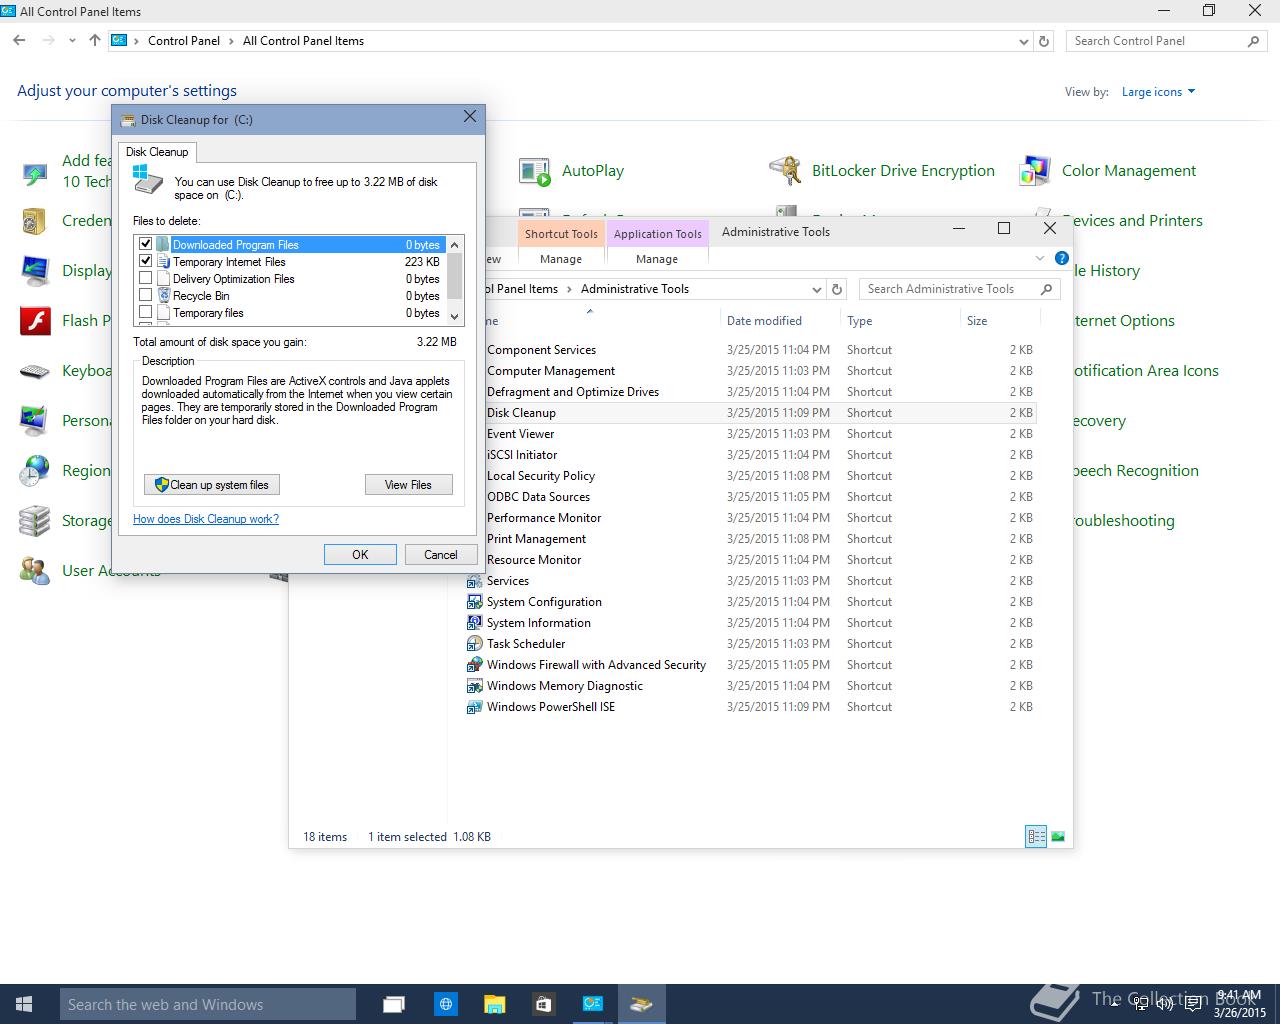Click the Files to delete list's up arrow

point(455,244)
